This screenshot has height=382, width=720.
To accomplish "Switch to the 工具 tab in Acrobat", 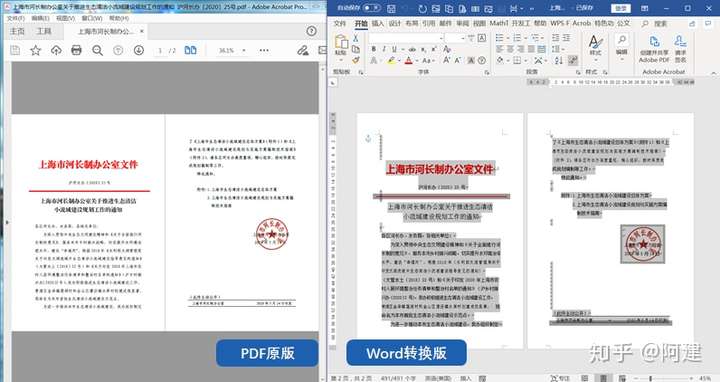I will pos(44,31).
